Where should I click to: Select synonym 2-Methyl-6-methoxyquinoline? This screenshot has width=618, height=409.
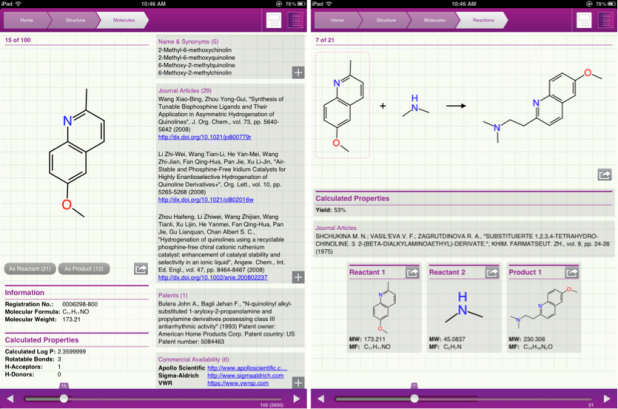point(197,58)
